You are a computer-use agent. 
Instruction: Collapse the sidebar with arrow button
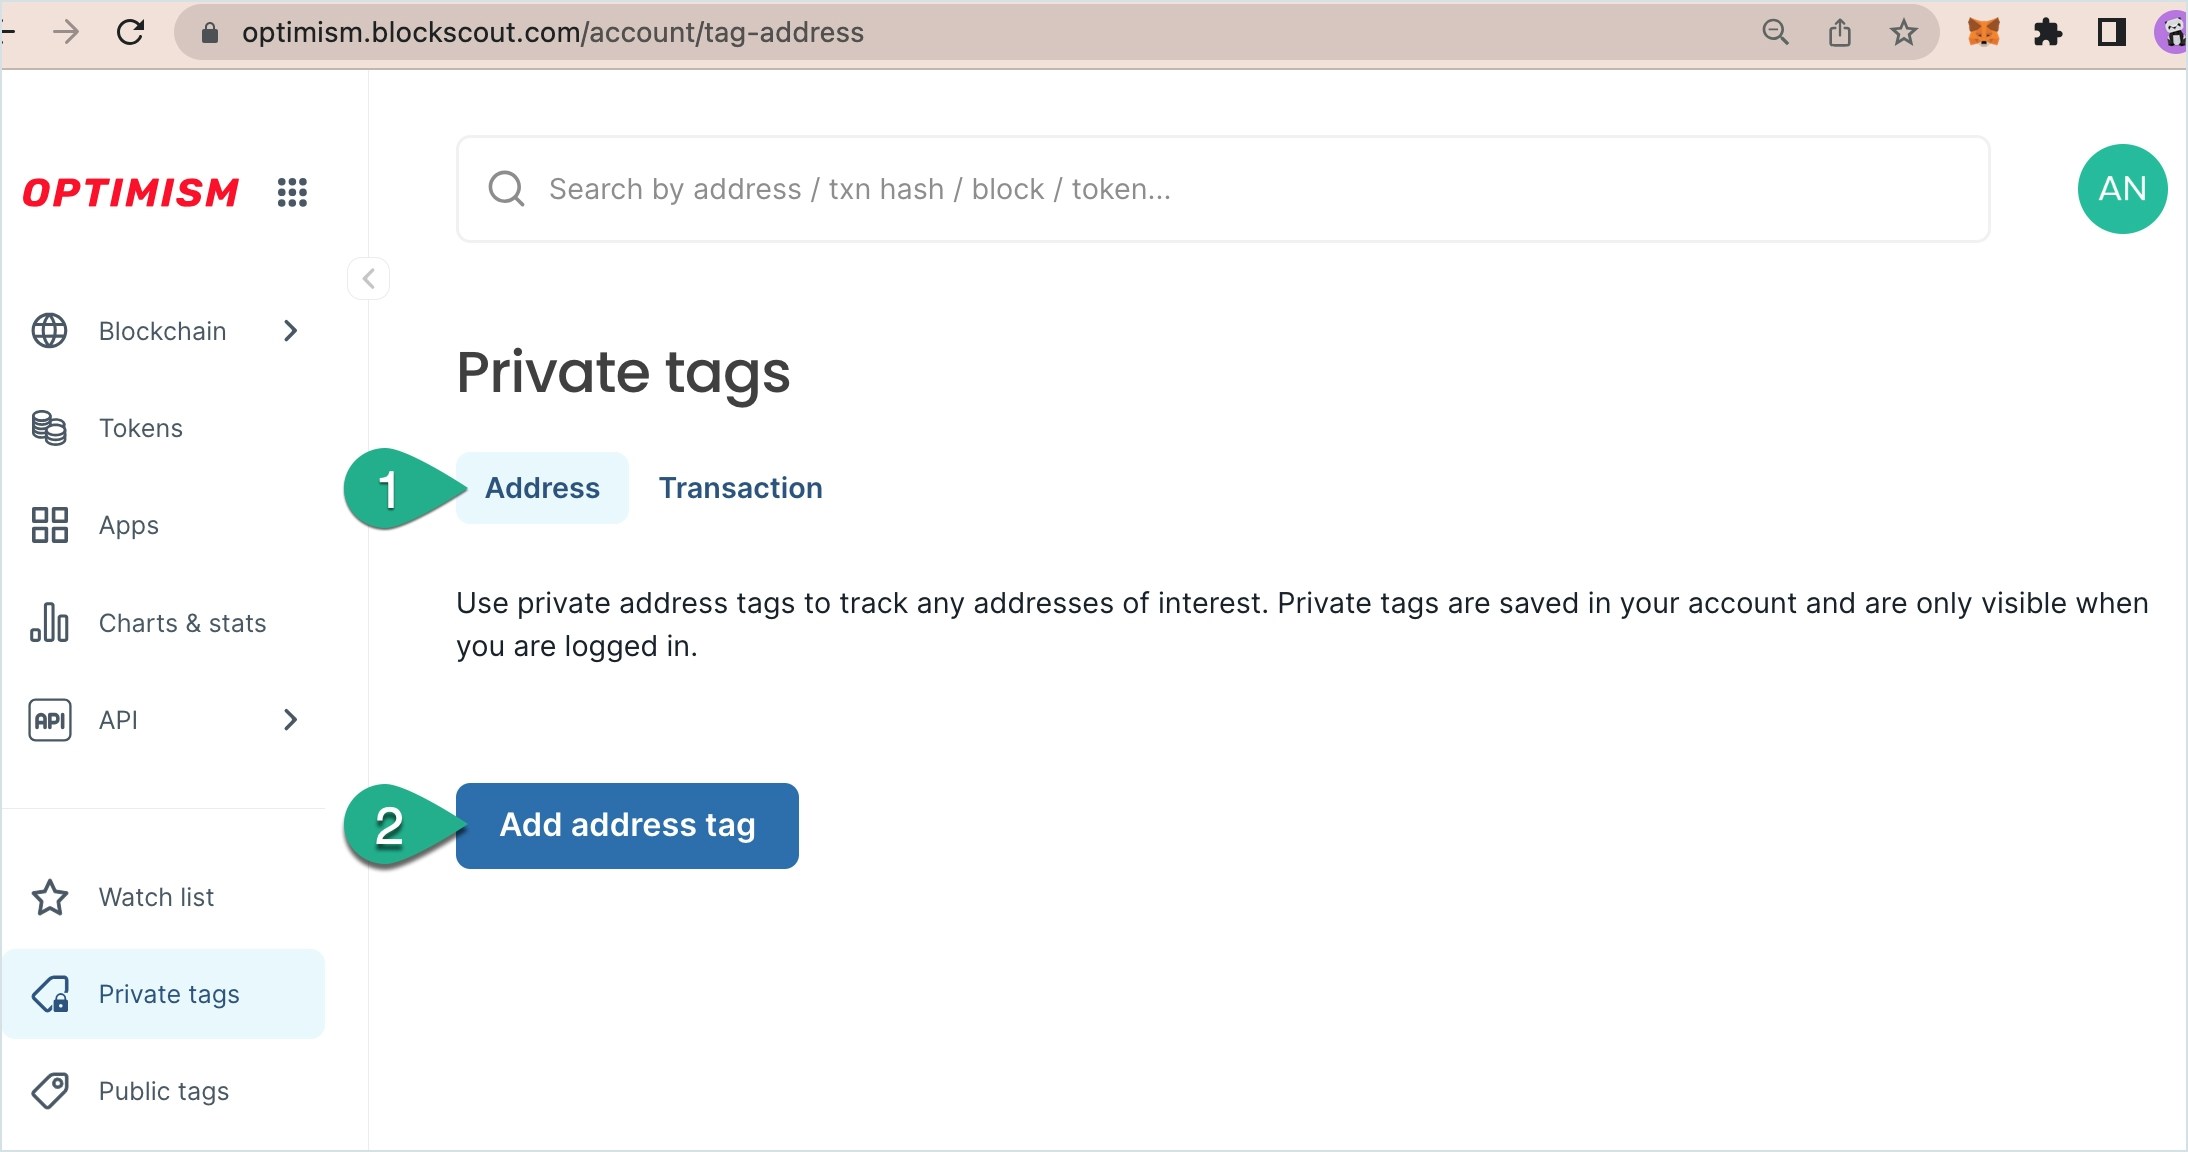click(x=368, y=278)
